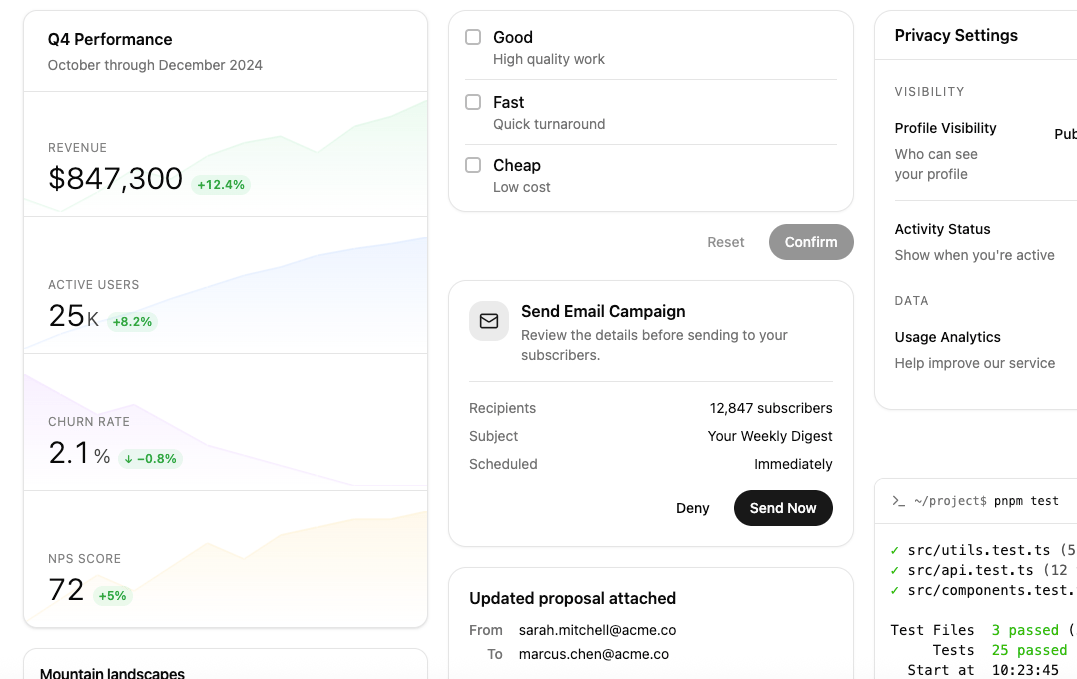The image size is (1077, 679).
Task: Click the active users +8.2% badge
Action: click(132, 321)
